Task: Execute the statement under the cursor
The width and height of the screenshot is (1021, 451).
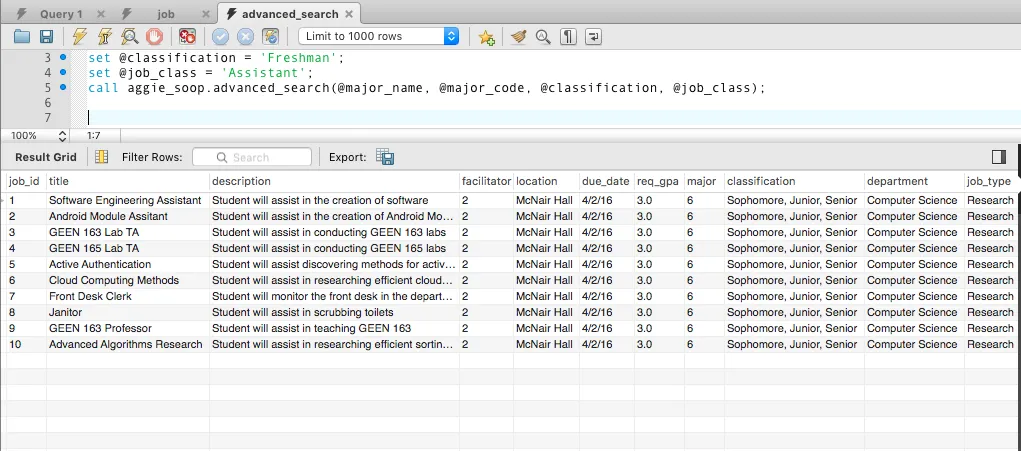Action: tap(104, 36)
